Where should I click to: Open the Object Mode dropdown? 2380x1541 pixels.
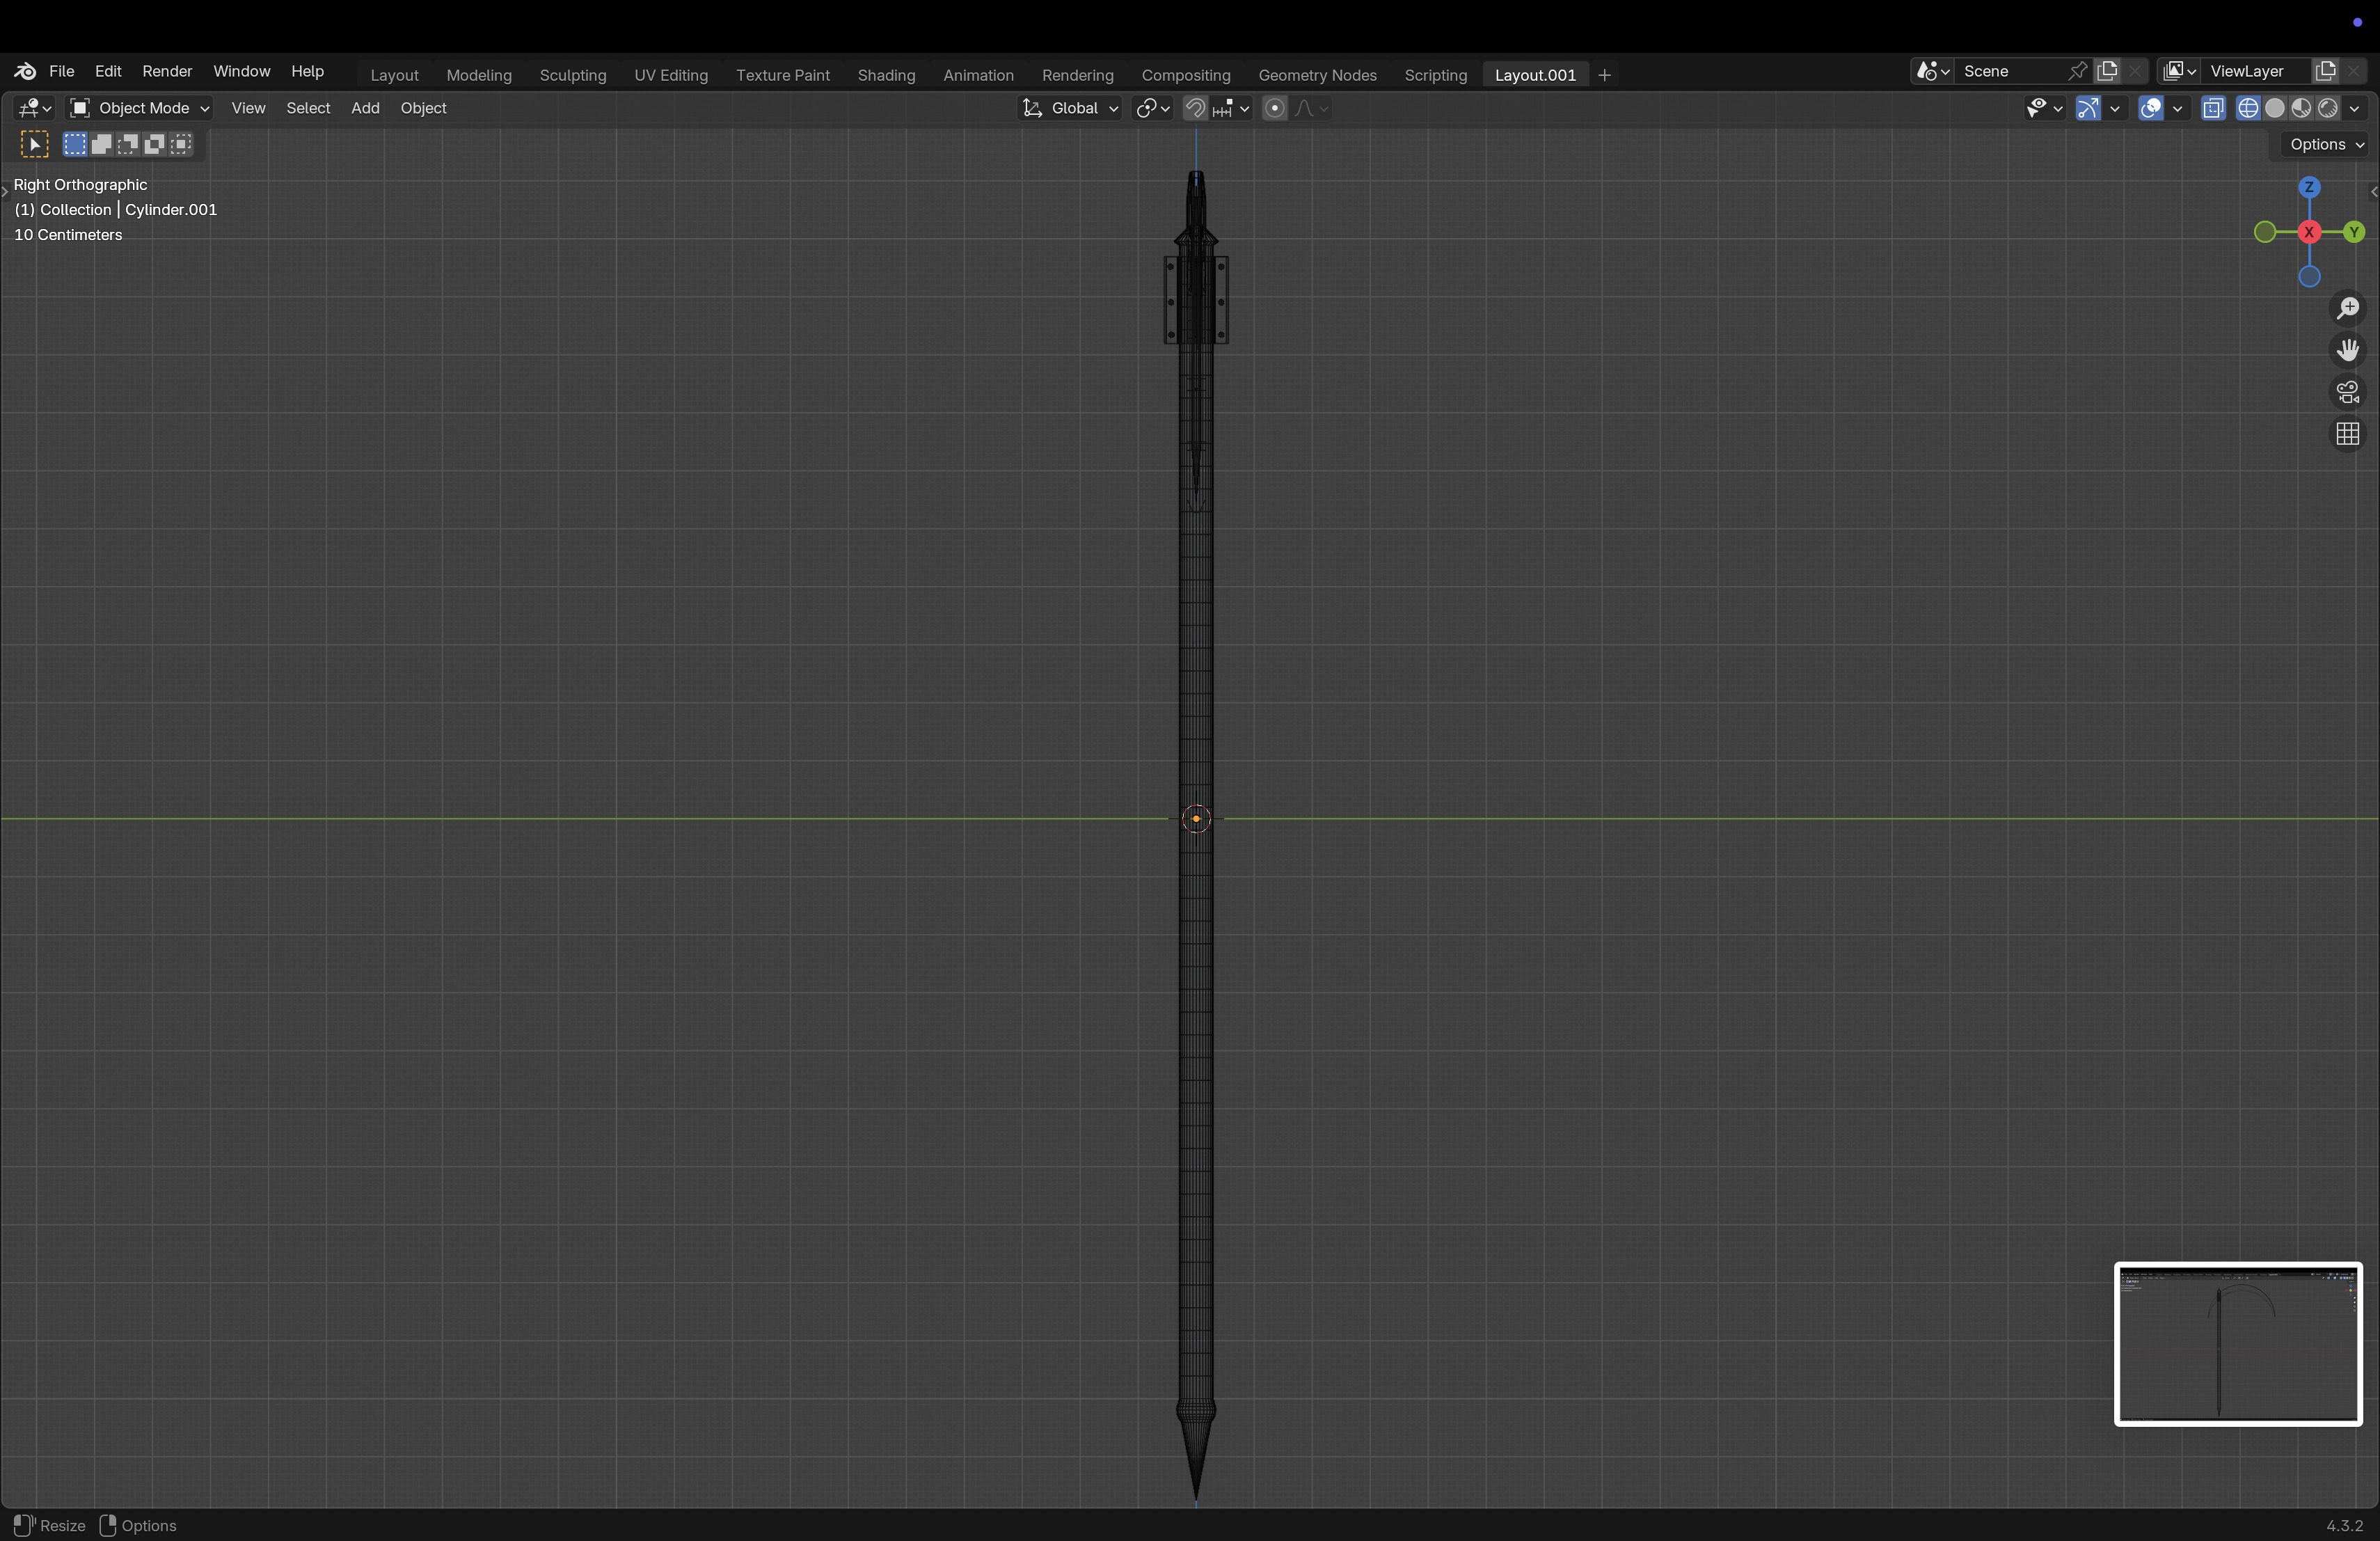139,108
